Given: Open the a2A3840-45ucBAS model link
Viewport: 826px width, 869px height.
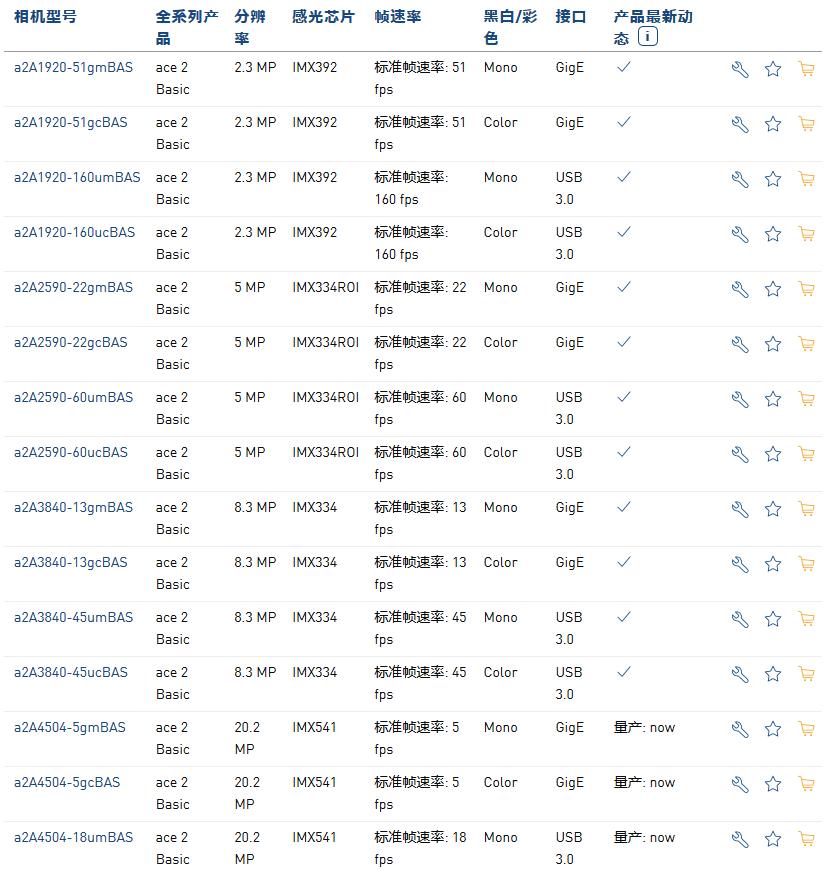Looking at the screenshot, I should 70,672.
